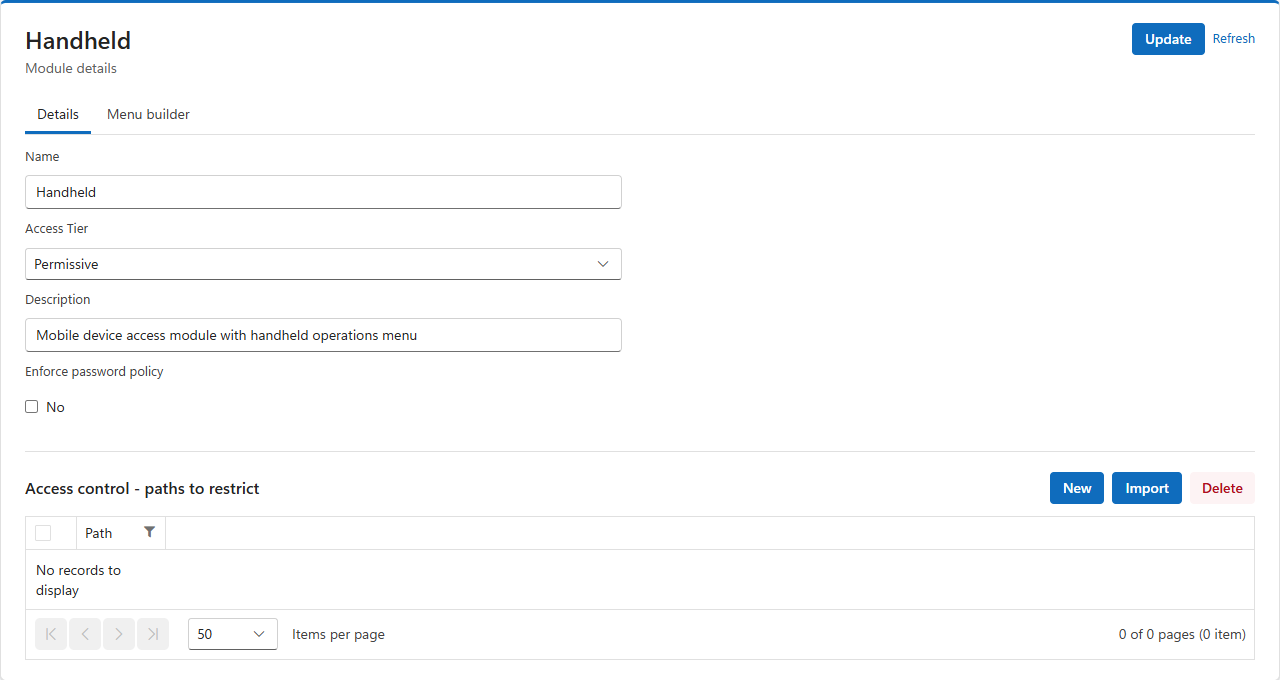
Task: Click the Path column filter icon
Action: (149, 532)
